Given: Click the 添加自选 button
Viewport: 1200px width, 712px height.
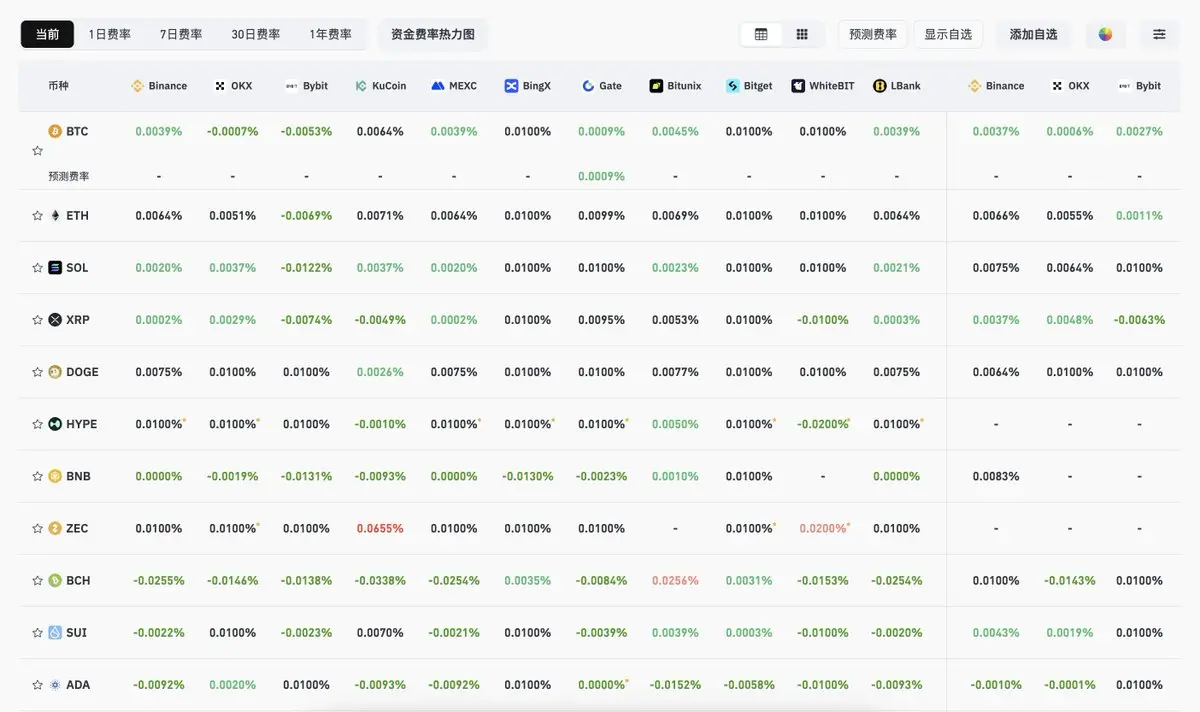Looking at the screenshot, I should pyautogui.click(x=1033, y=34).
